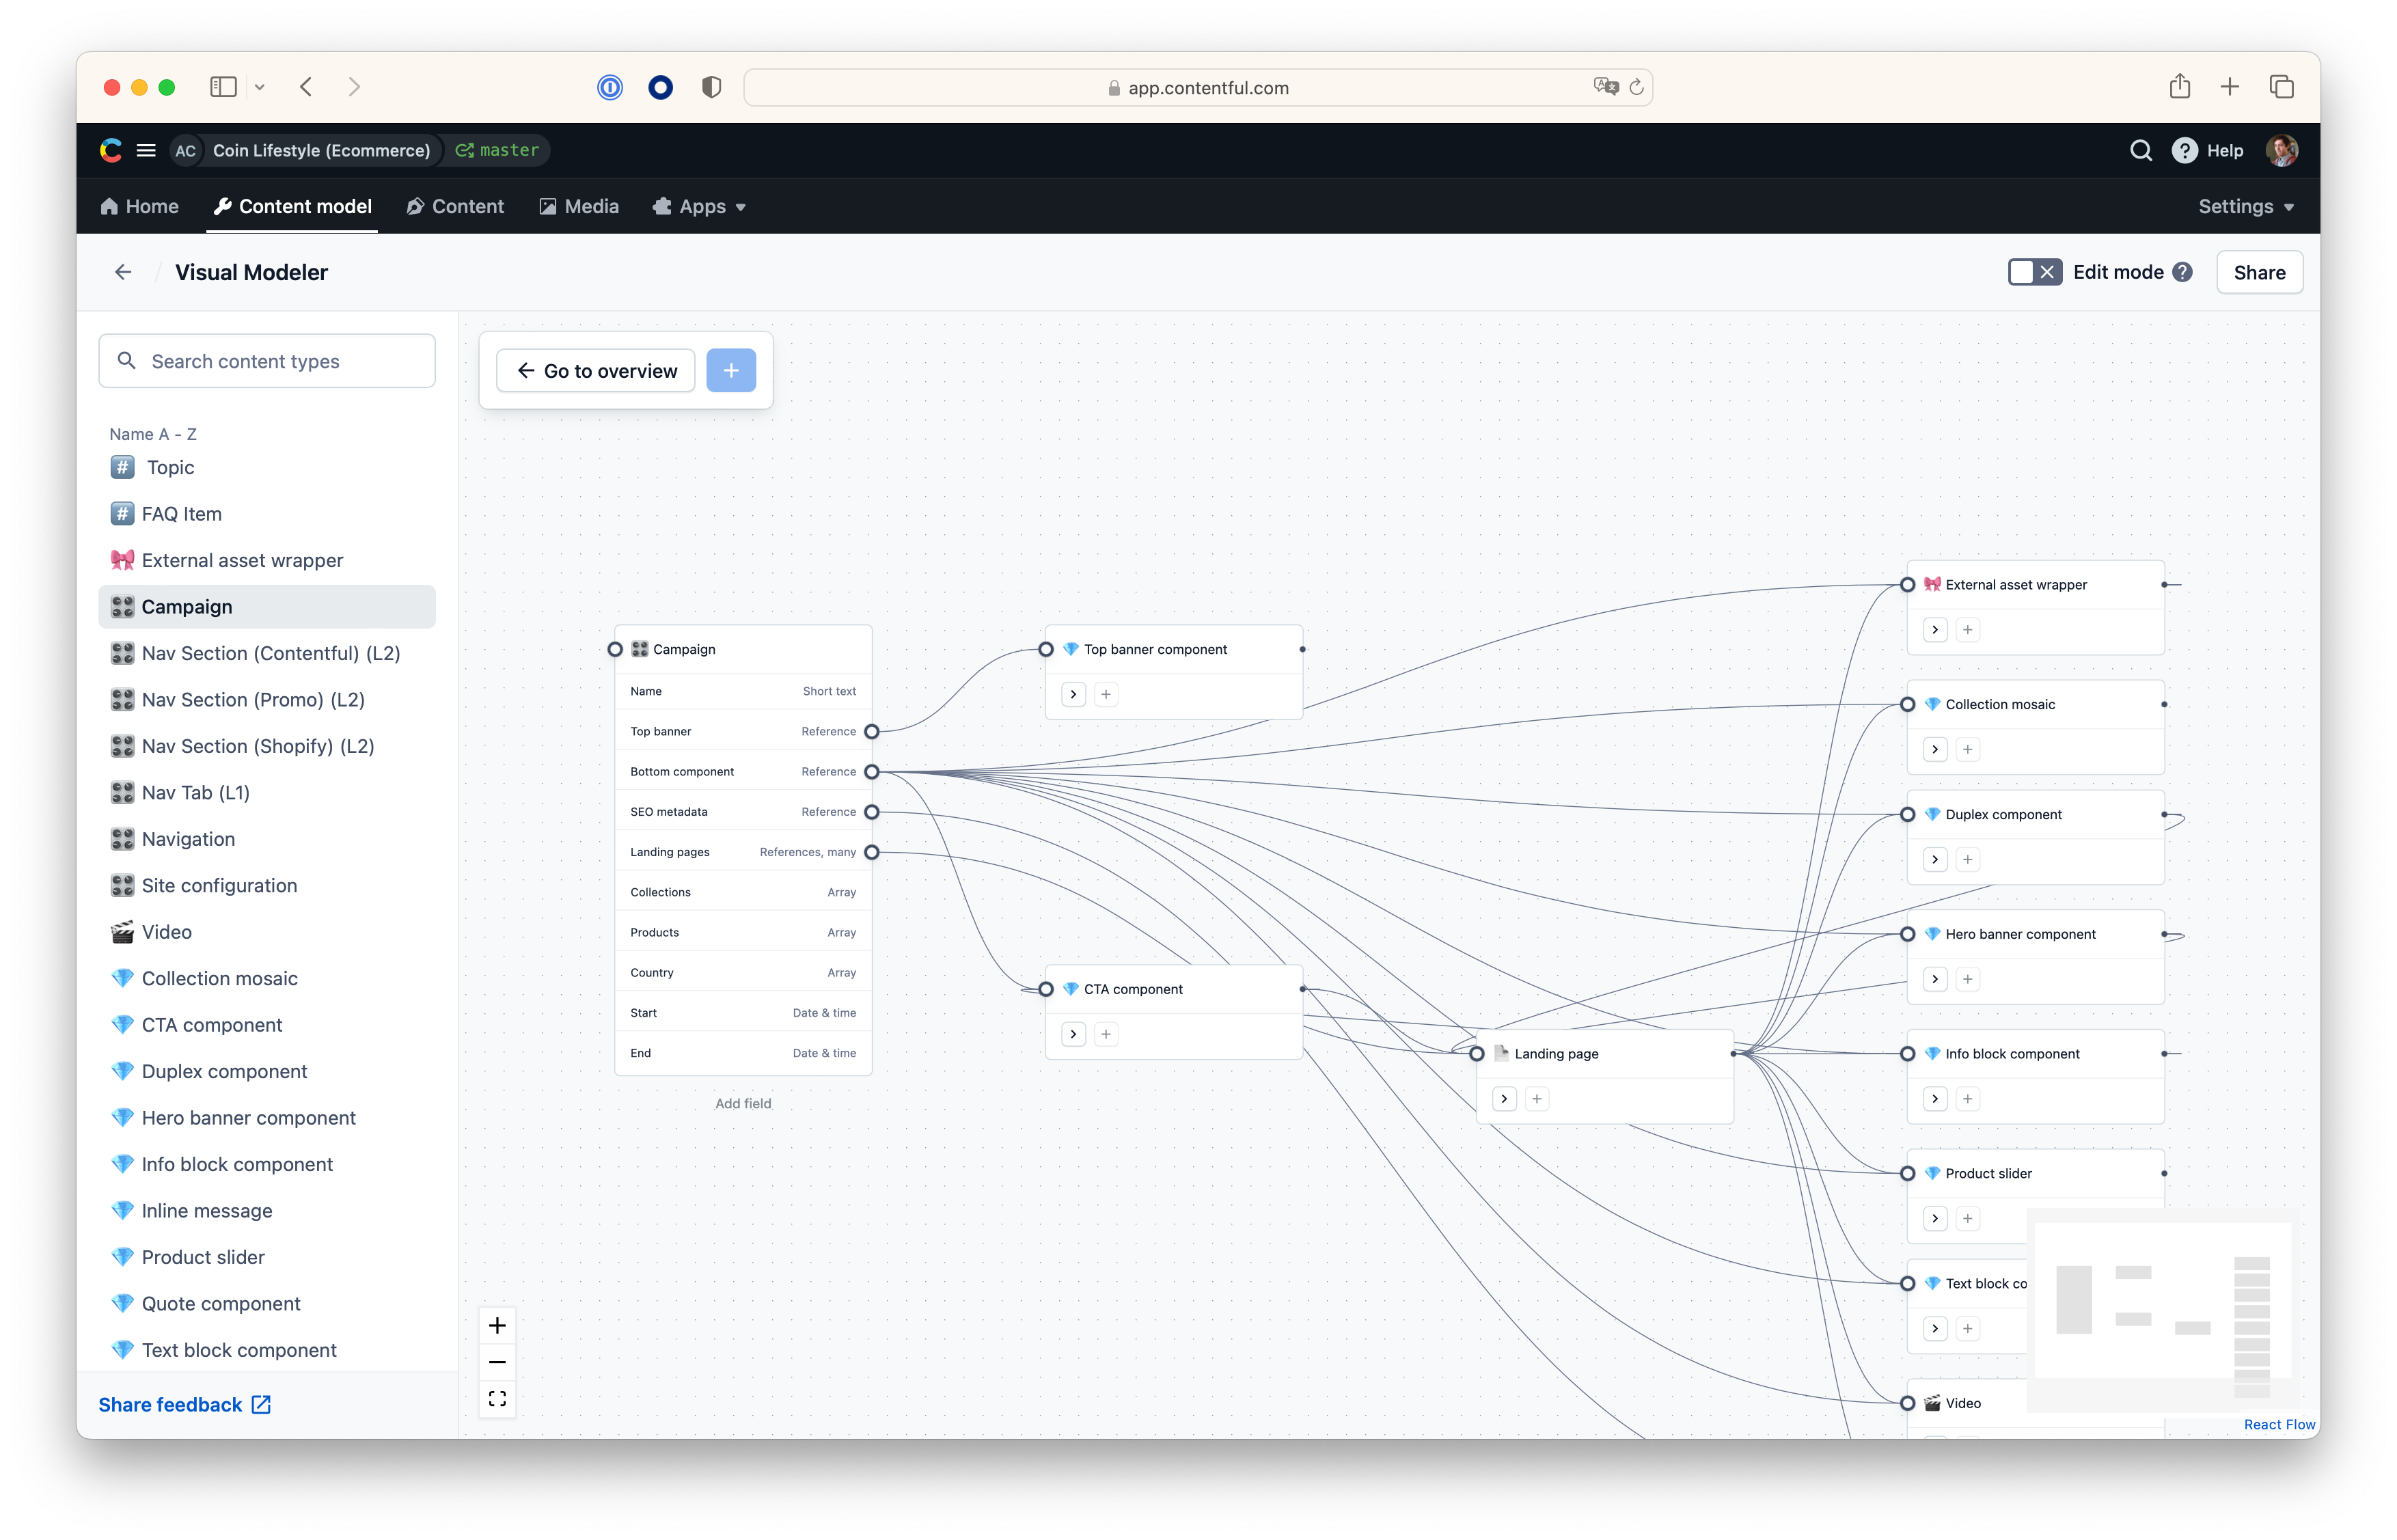2397x1540 pixels.
Task: Click the canvas zoom out minus icon
Action: pyautogui.click(x=497, y=1362)
